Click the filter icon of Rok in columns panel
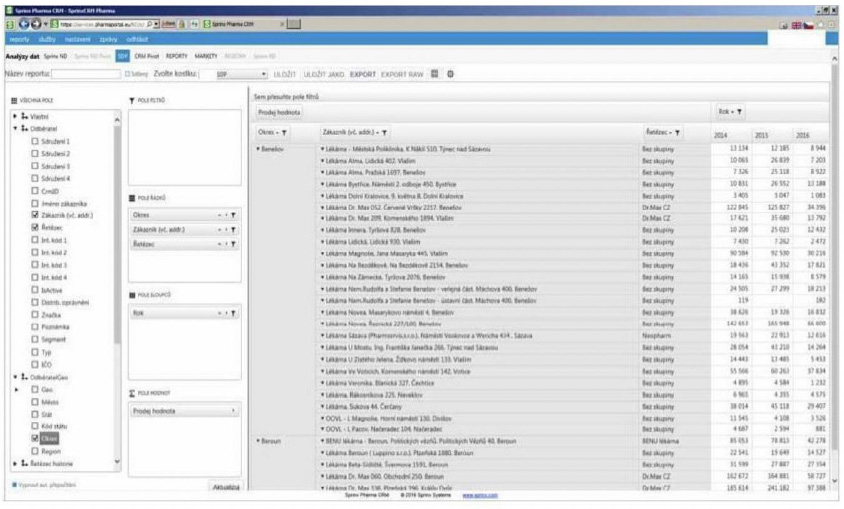 coord(234,313)
